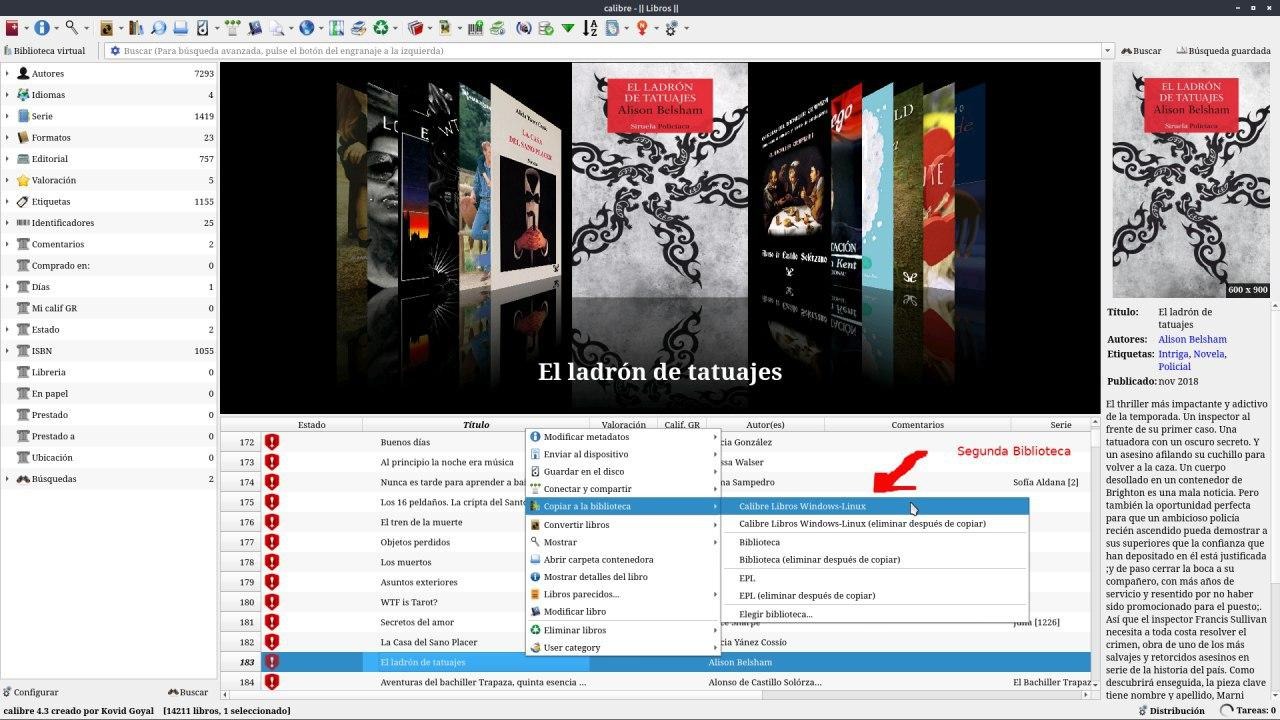Click the 'Búsqueda guardada' button
This screenshot has width=1280, height=720.
1223,51
